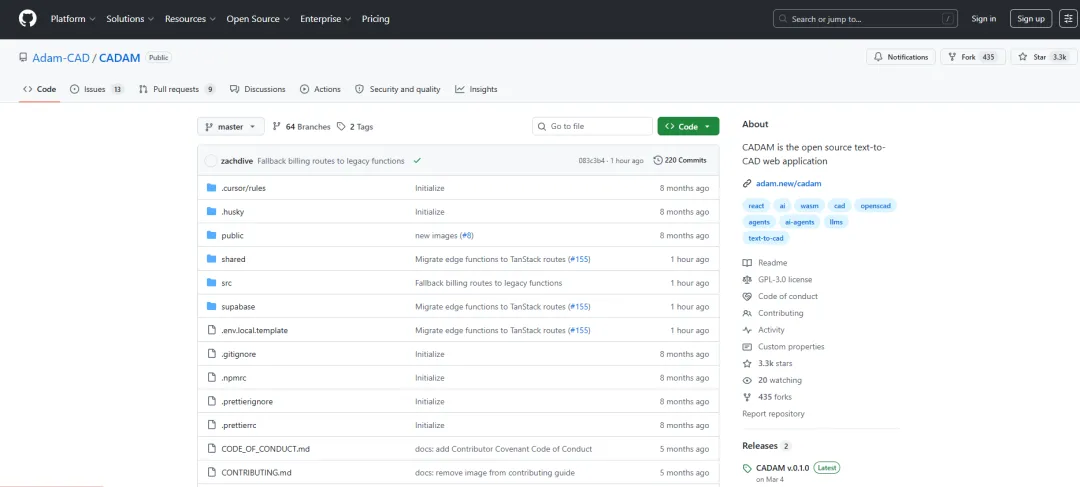Switch to the Issues tab
The height and width of the screenshot is (487, 1080).
[97, 90]
